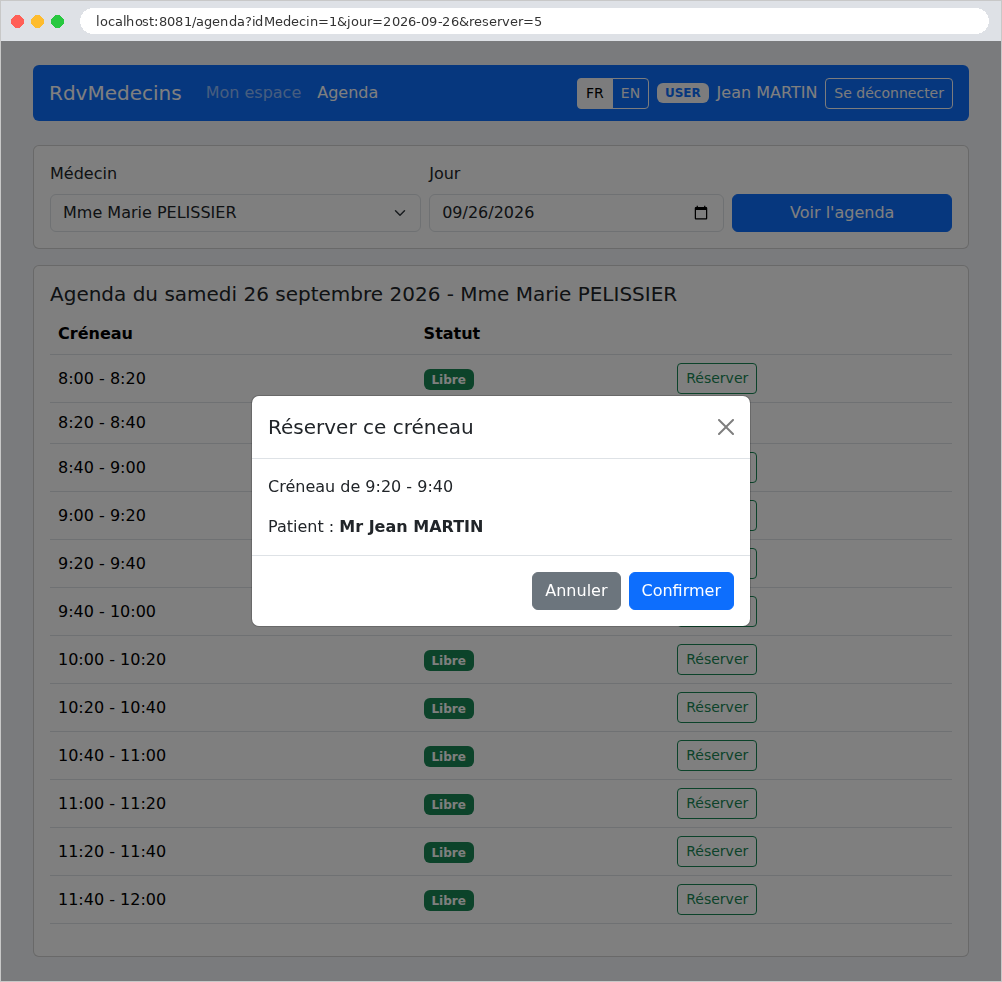Viewport: 1002px width, 982px height.
Task: Click "Créneau de 9:20 - 9:40" dialog text
Action: [360, 486]
